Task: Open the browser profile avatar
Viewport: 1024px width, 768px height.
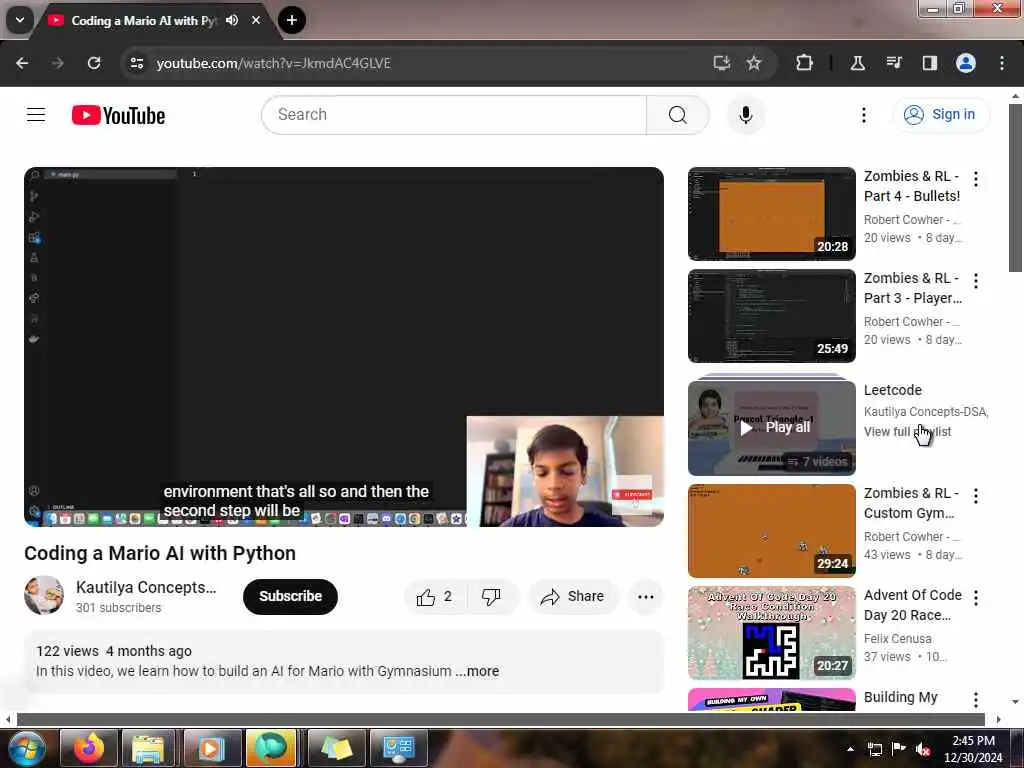Action: tap(966, 63)
